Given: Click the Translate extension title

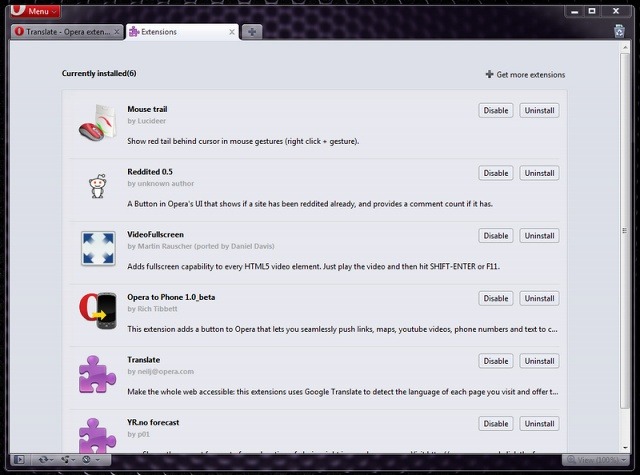Looking at the screenshot, I should click(x=144, y=360).
